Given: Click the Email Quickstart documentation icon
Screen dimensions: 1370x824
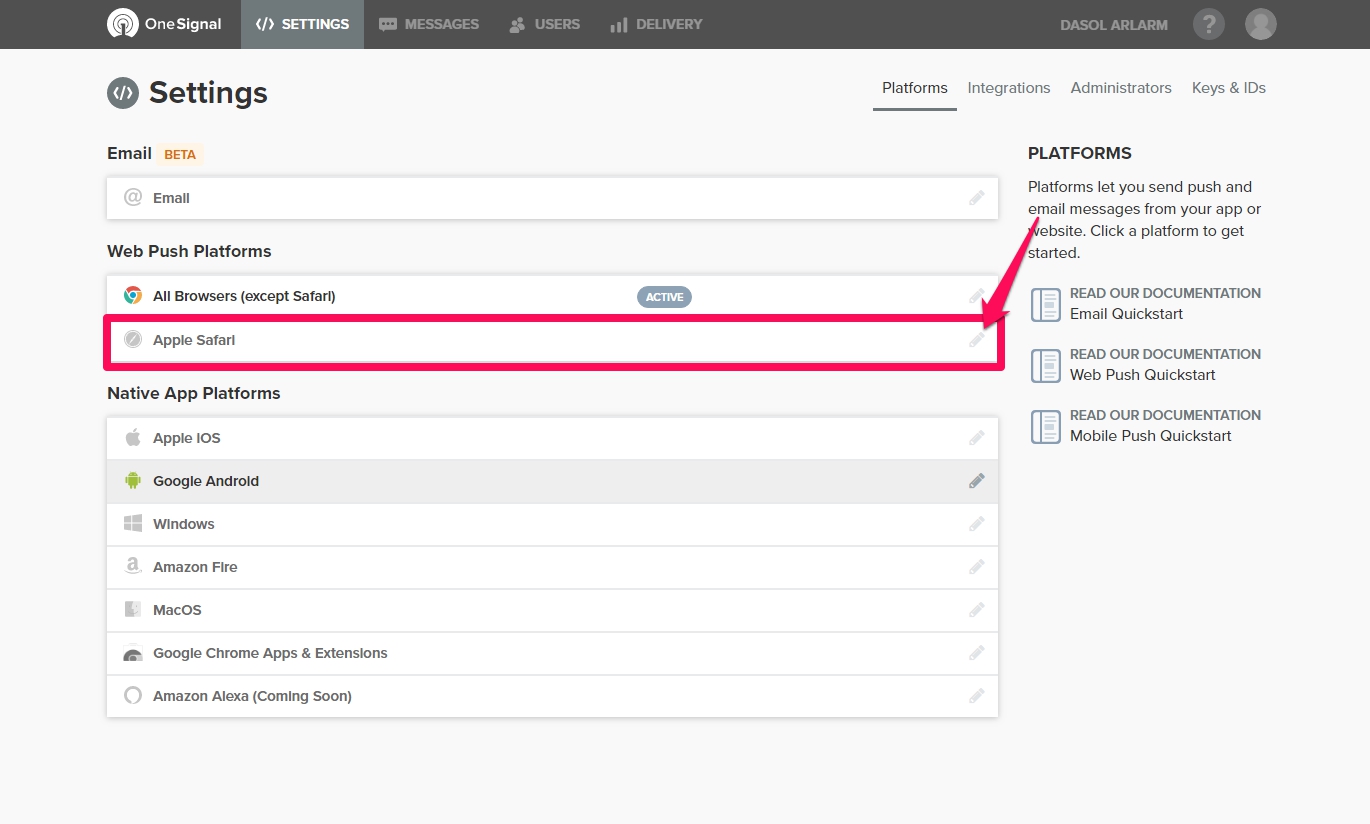Looking at the screenshot, I should (1045, 304).
